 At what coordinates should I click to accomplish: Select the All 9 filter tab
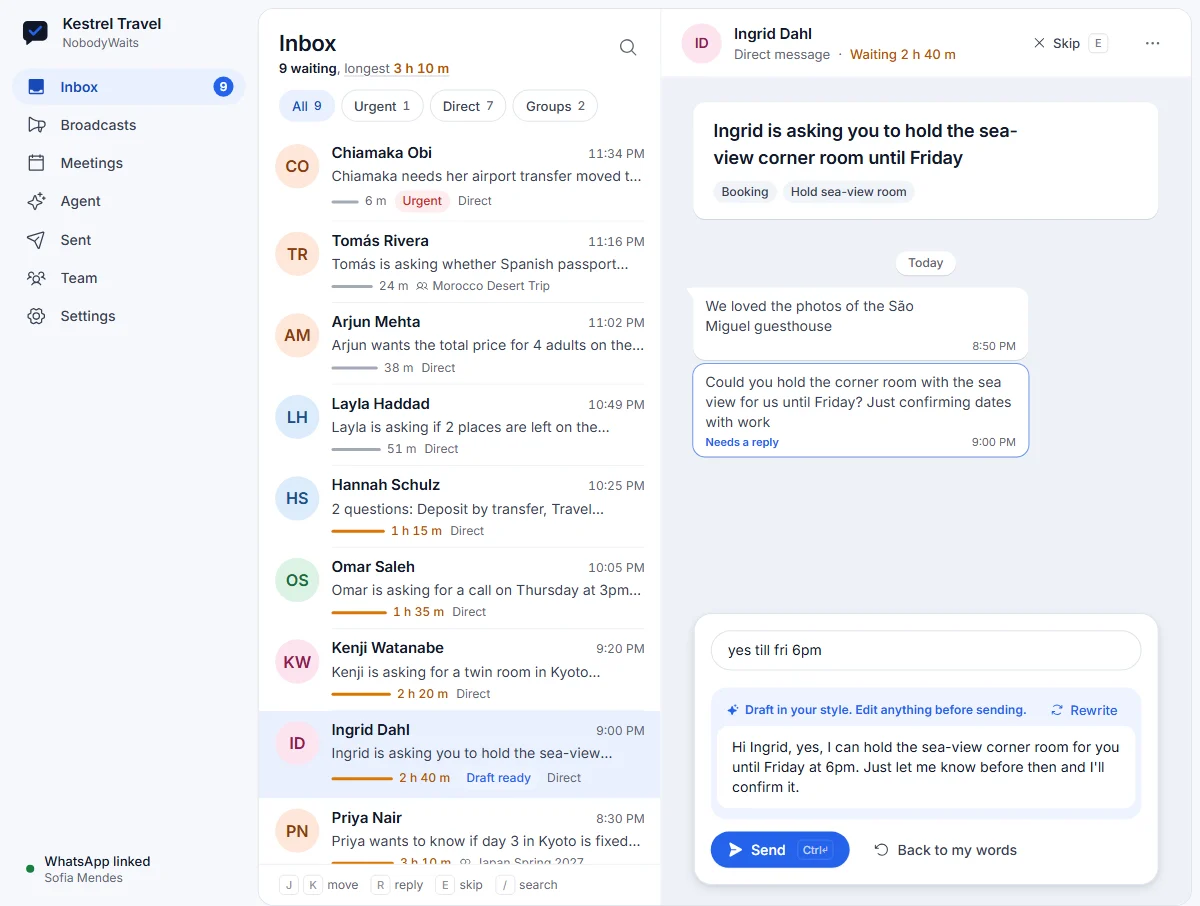tap(307, 106)
